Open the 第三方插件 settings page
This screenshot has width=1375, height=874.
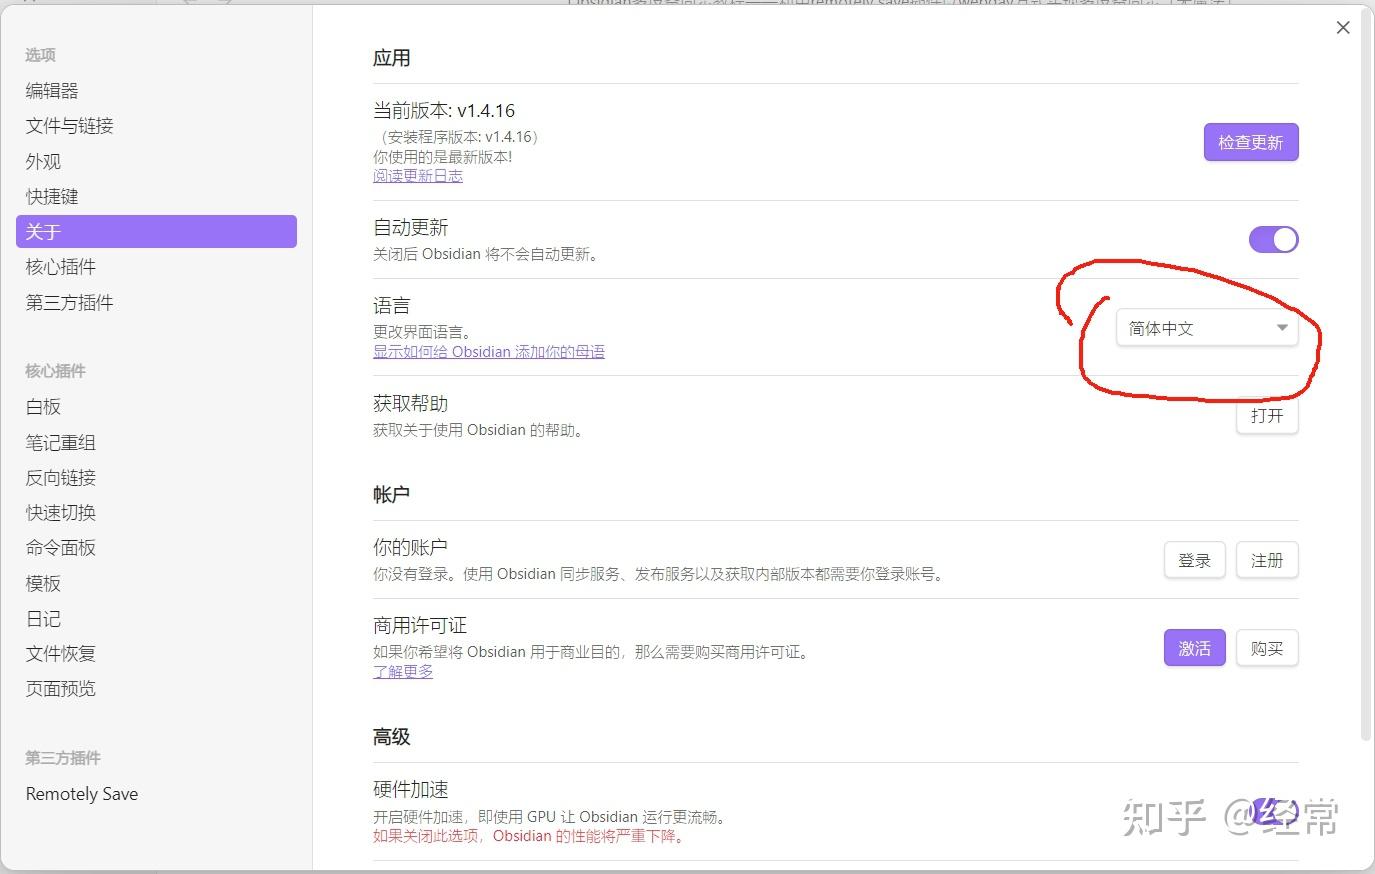pyautogui.click(x=68, y=302)
